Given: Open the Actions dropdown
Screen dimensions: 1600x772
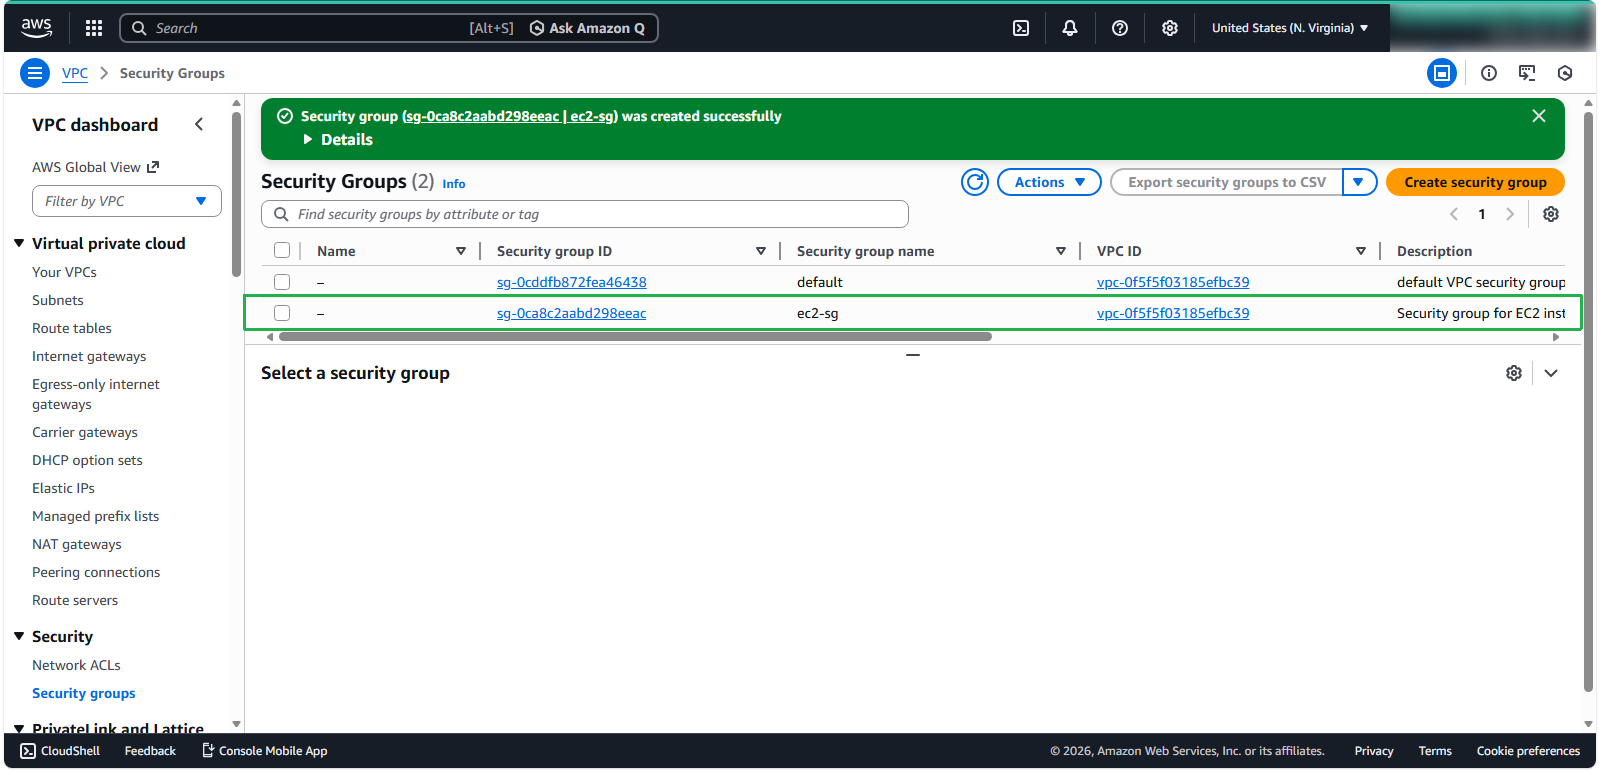Looking at the screenshot, I should pyautogui.click(x=1049, y=182).
